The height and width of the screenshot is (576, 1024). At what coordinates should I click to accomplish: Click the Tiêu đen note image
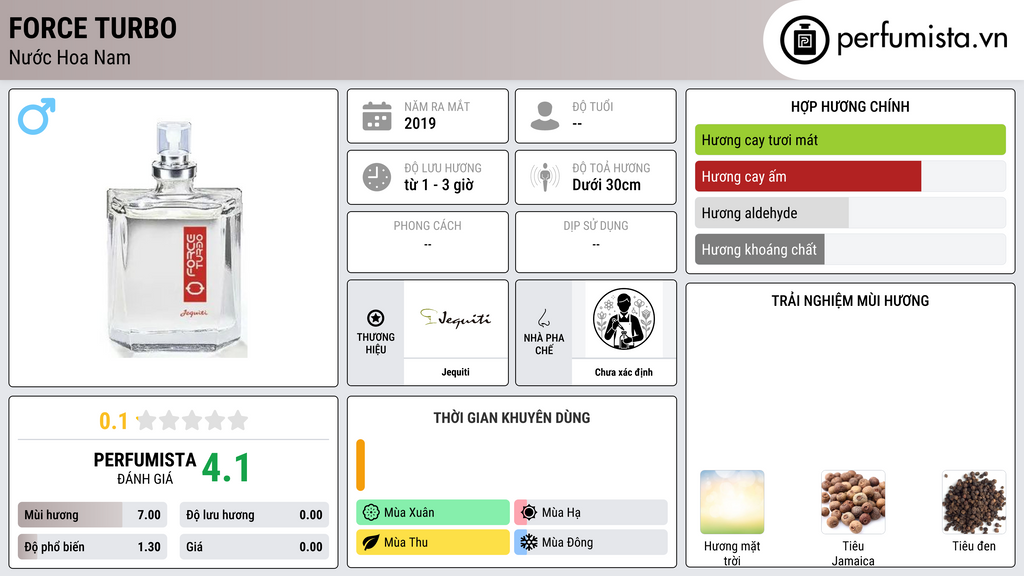tap(974, 502)
